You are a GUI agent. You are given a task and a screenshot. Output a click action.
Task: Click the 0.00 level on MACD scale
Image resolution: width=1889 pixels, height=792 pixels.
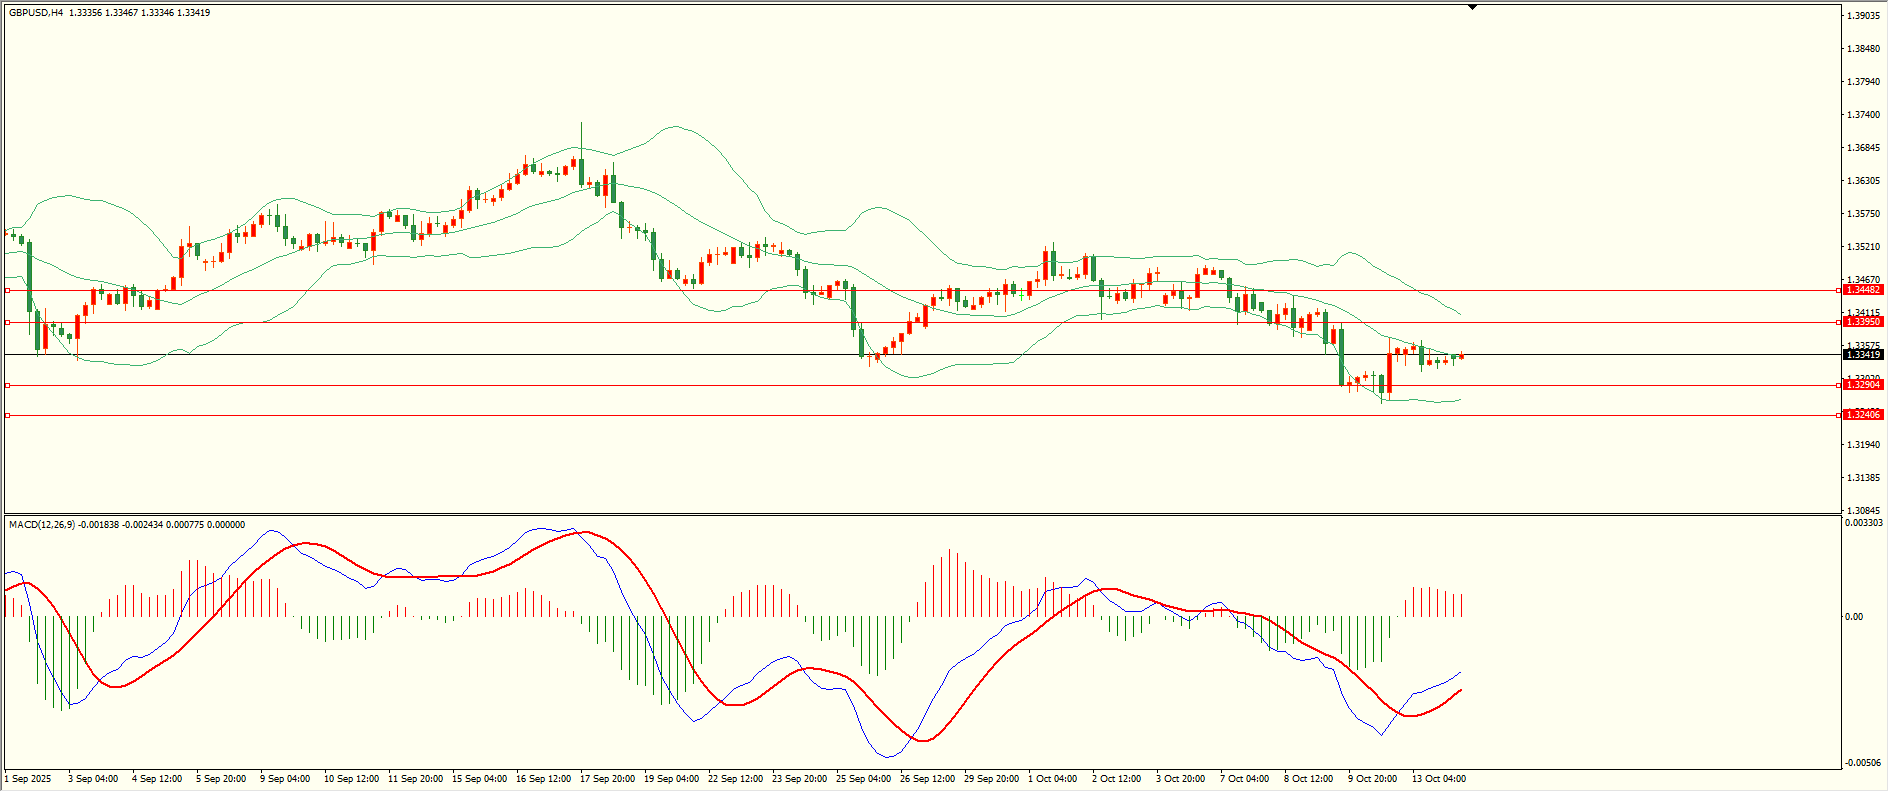[1853, 617]
